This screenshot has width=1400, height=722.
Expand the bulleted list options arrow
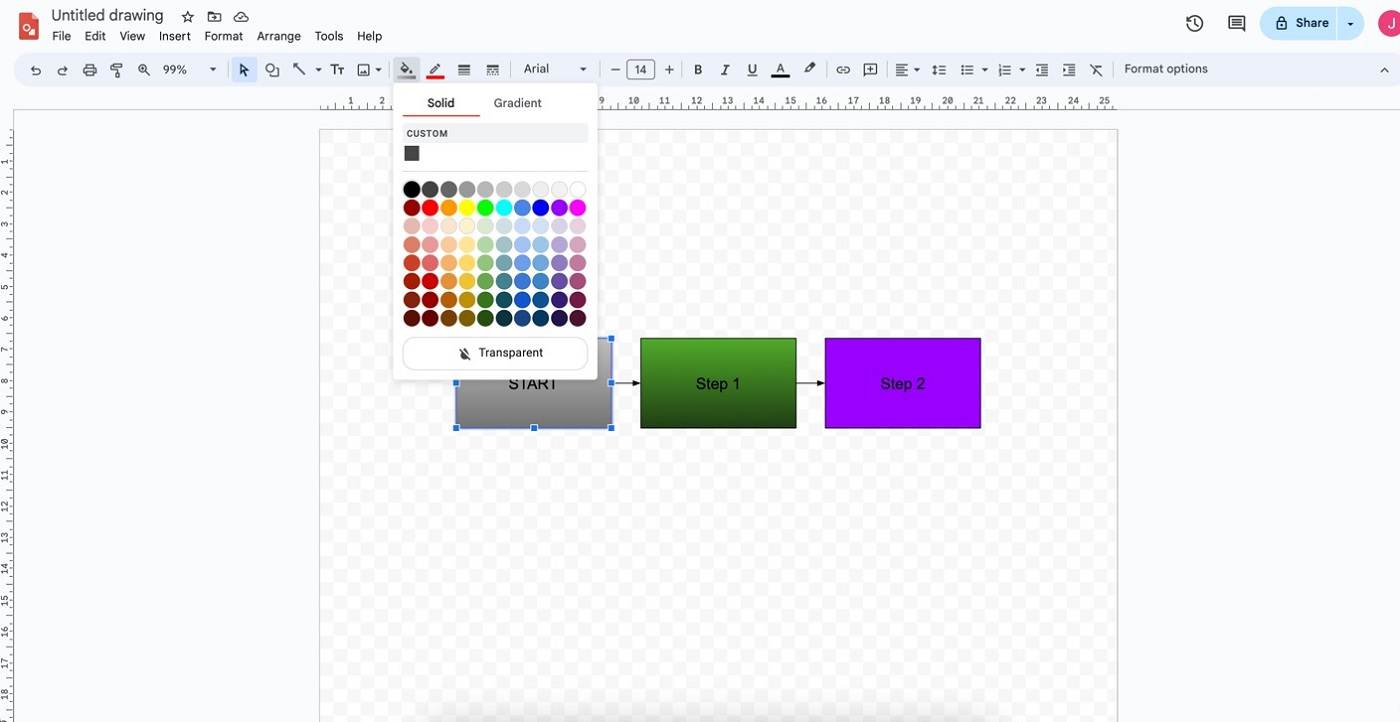pos(985,70)
